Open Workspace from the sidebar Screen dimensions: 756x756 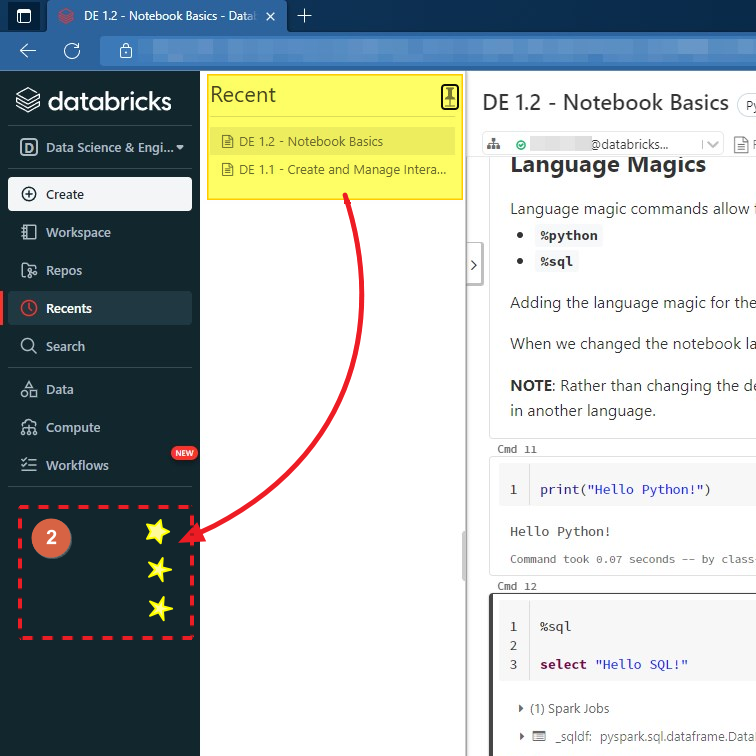coord(78,232)
